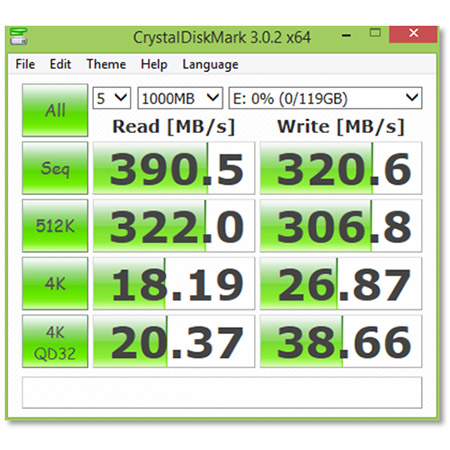Screen dimensions: 450x450
Task: Run all benchmarks with the All button
Action: click(x=55, y=110)
